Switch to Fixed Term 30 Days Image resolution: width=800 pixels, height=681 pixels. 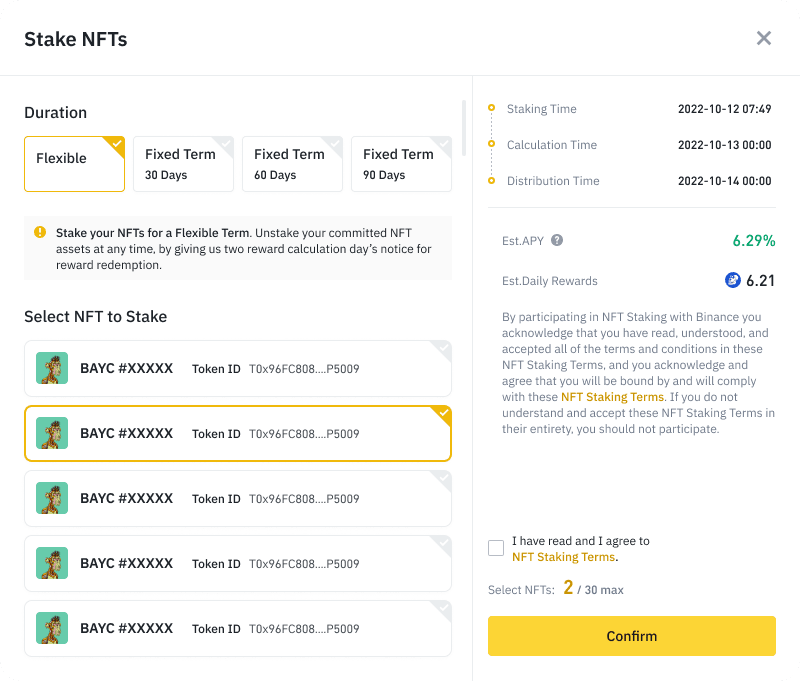coord(183,163)
